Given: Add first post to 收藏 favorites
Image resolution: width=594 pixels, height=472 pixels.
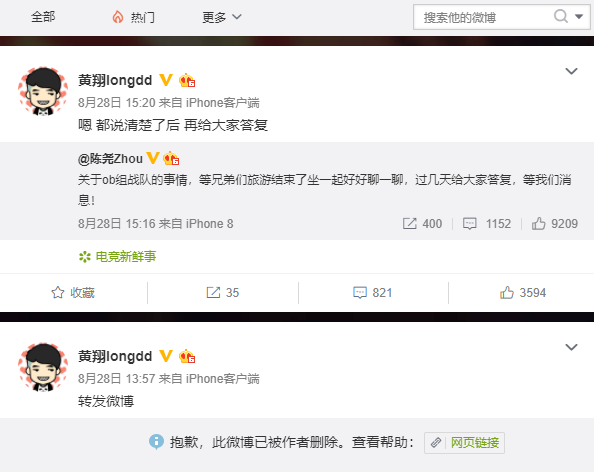Looking at the screenshot, I should pyautogui.click(x=73, y=292).
